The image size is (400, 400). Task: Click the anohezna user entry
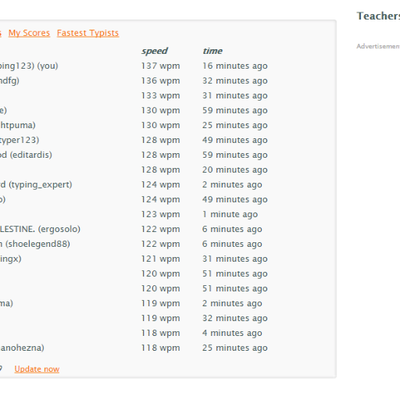[x=22, y=348]
